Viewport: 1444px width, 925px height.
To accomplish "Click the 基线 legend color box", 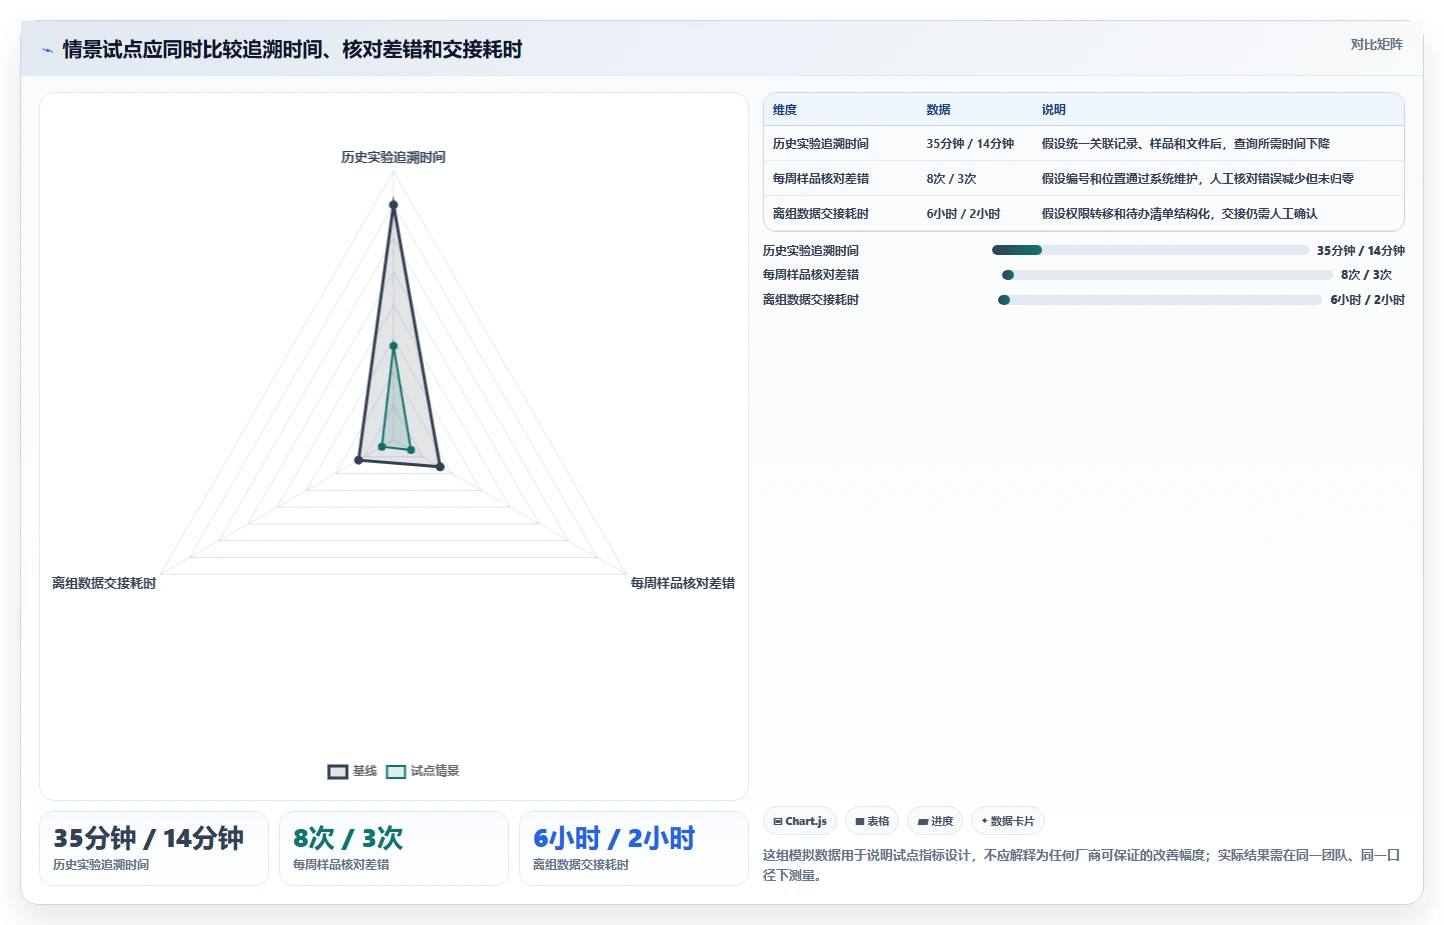I will pyautogui.click(x=338, y=771).
